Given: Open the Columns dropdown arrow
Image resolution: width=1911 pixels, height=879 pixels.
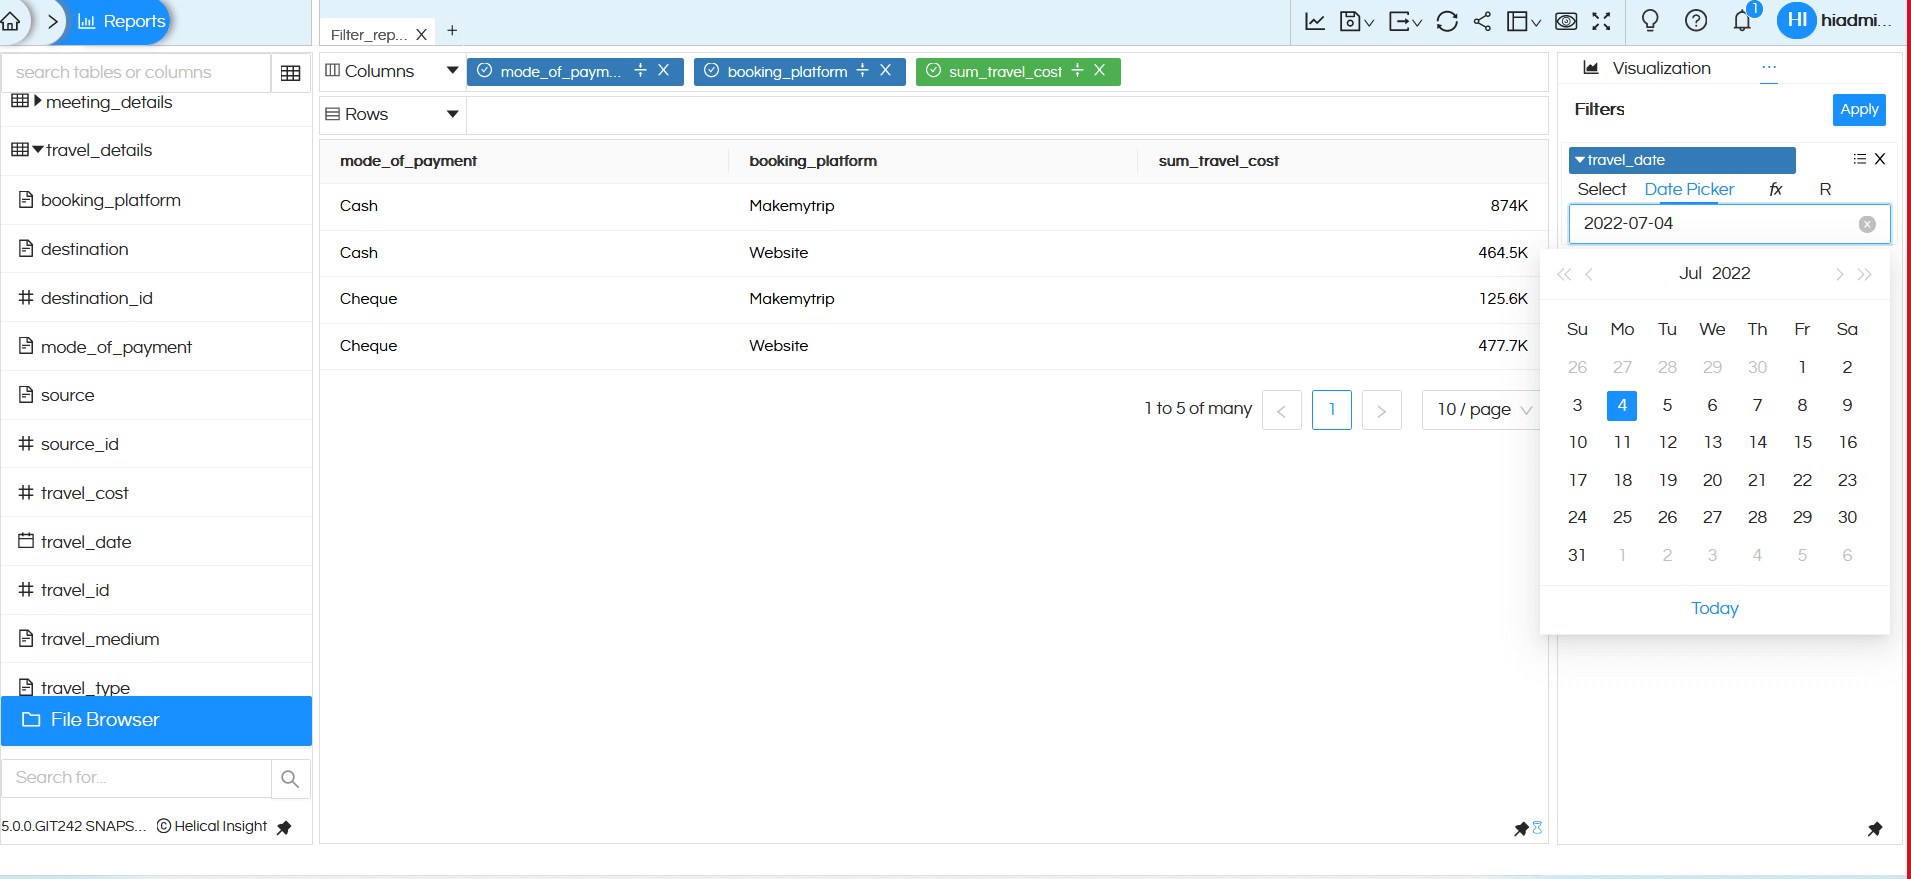Looking at the screenshot, I should pyautogui.click(x=452, y=71).
